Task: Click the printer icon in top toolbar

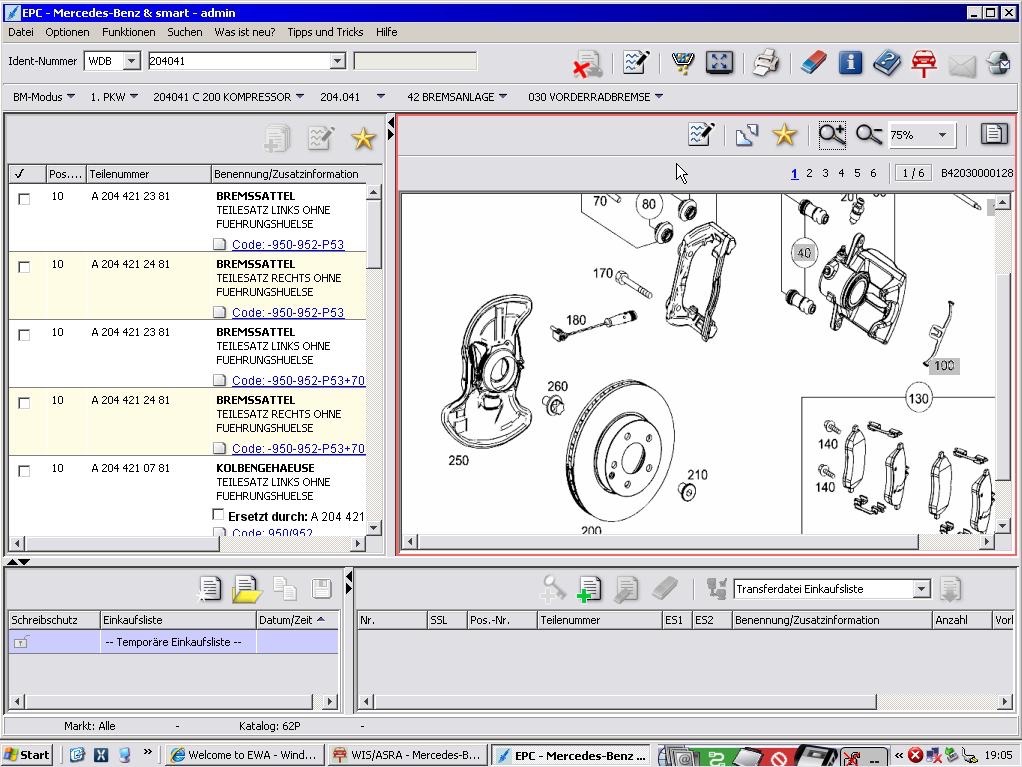Action: click(765, 63)
